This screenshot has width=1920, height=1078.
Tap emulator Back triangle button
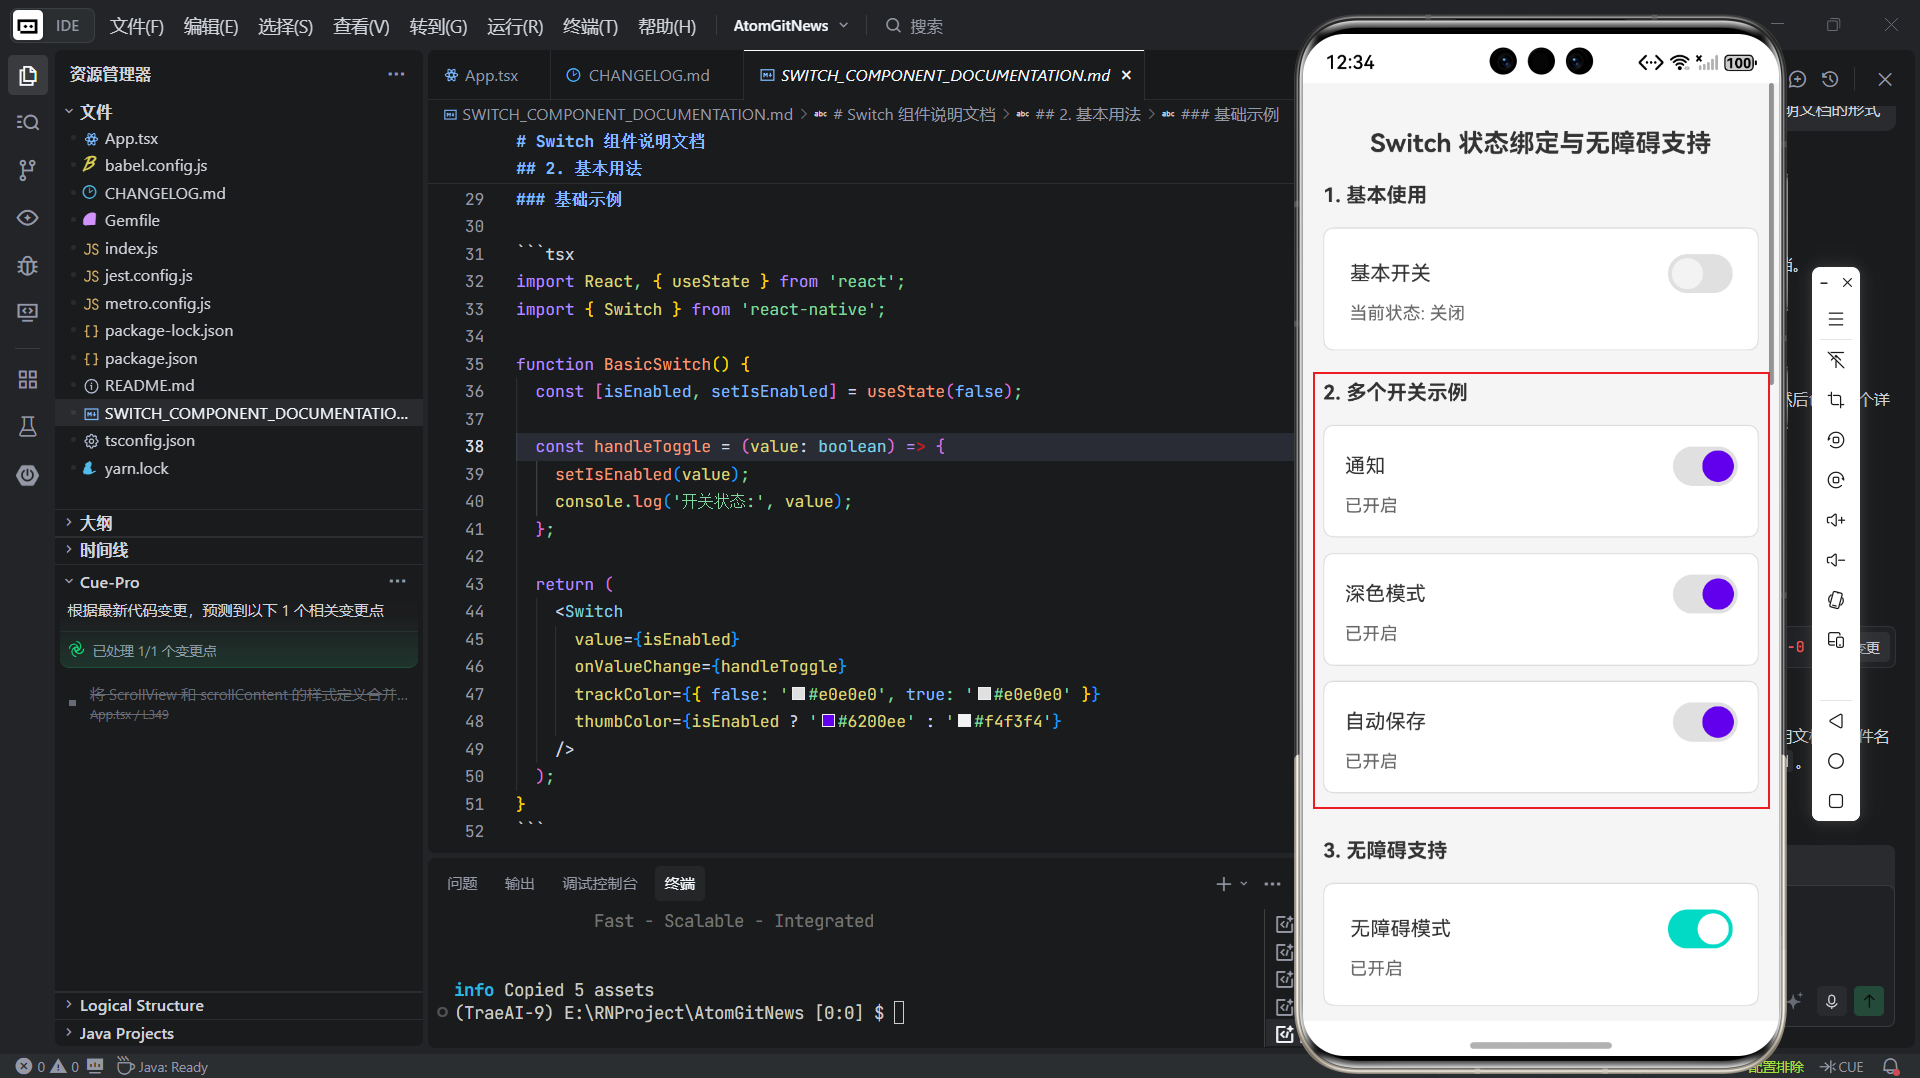[x=1836, y=721]
